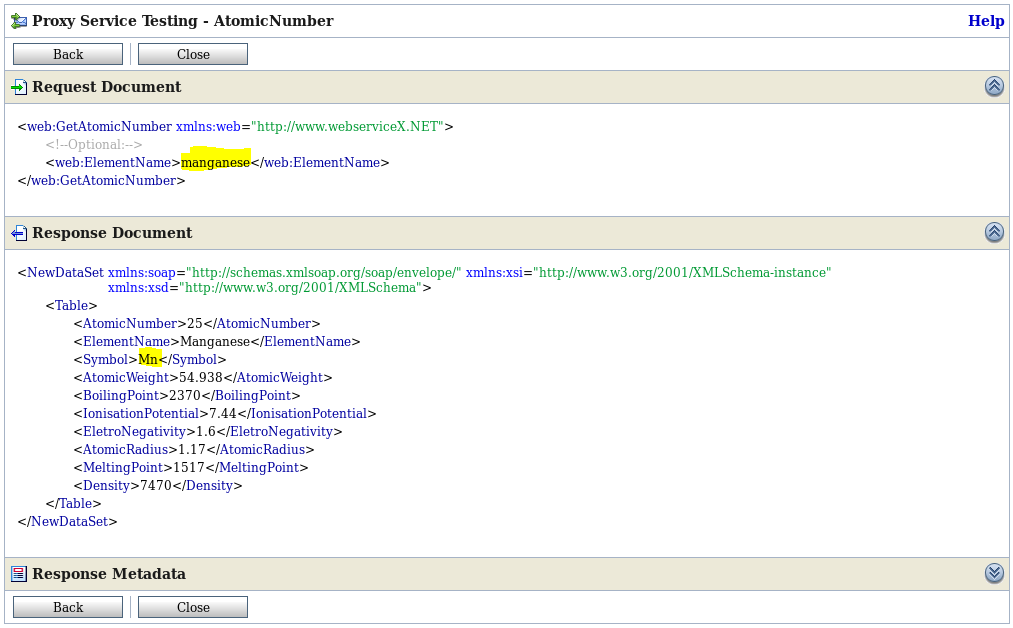Click the AtomicNumber 25 line

click(197, 323)
